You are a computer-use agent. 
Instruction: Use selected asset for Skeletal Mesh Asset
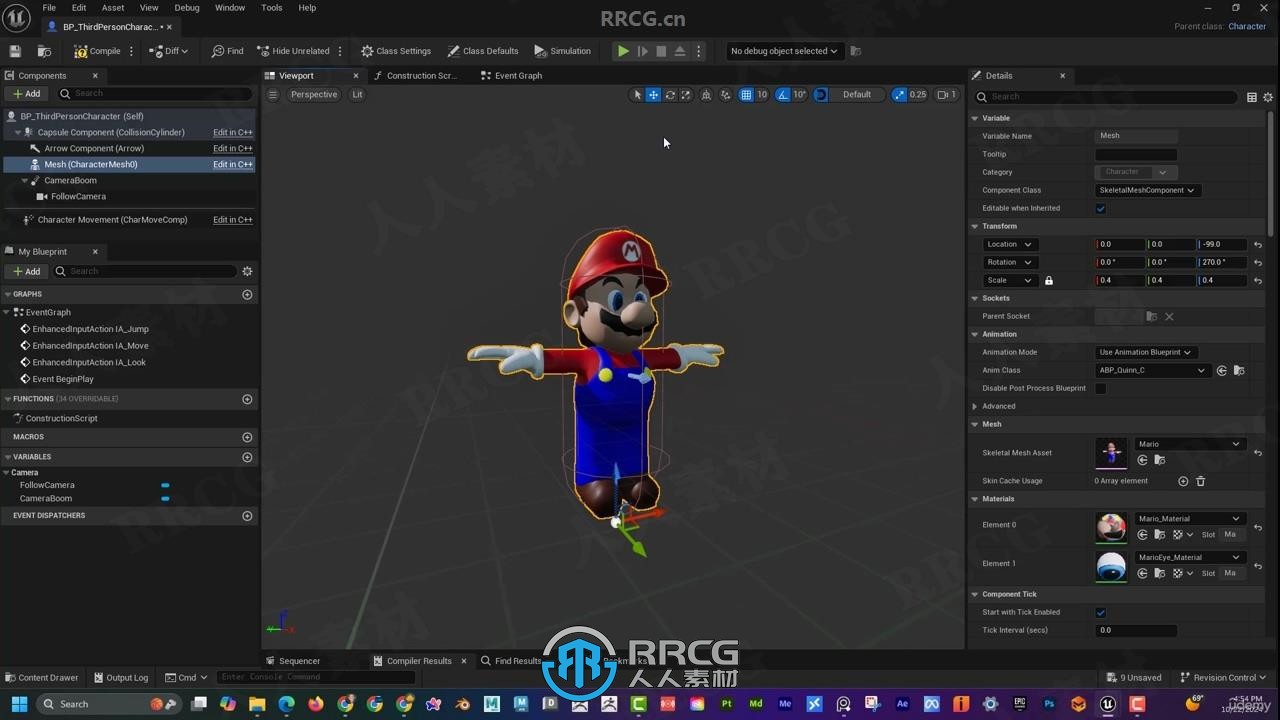(1142, 460)
